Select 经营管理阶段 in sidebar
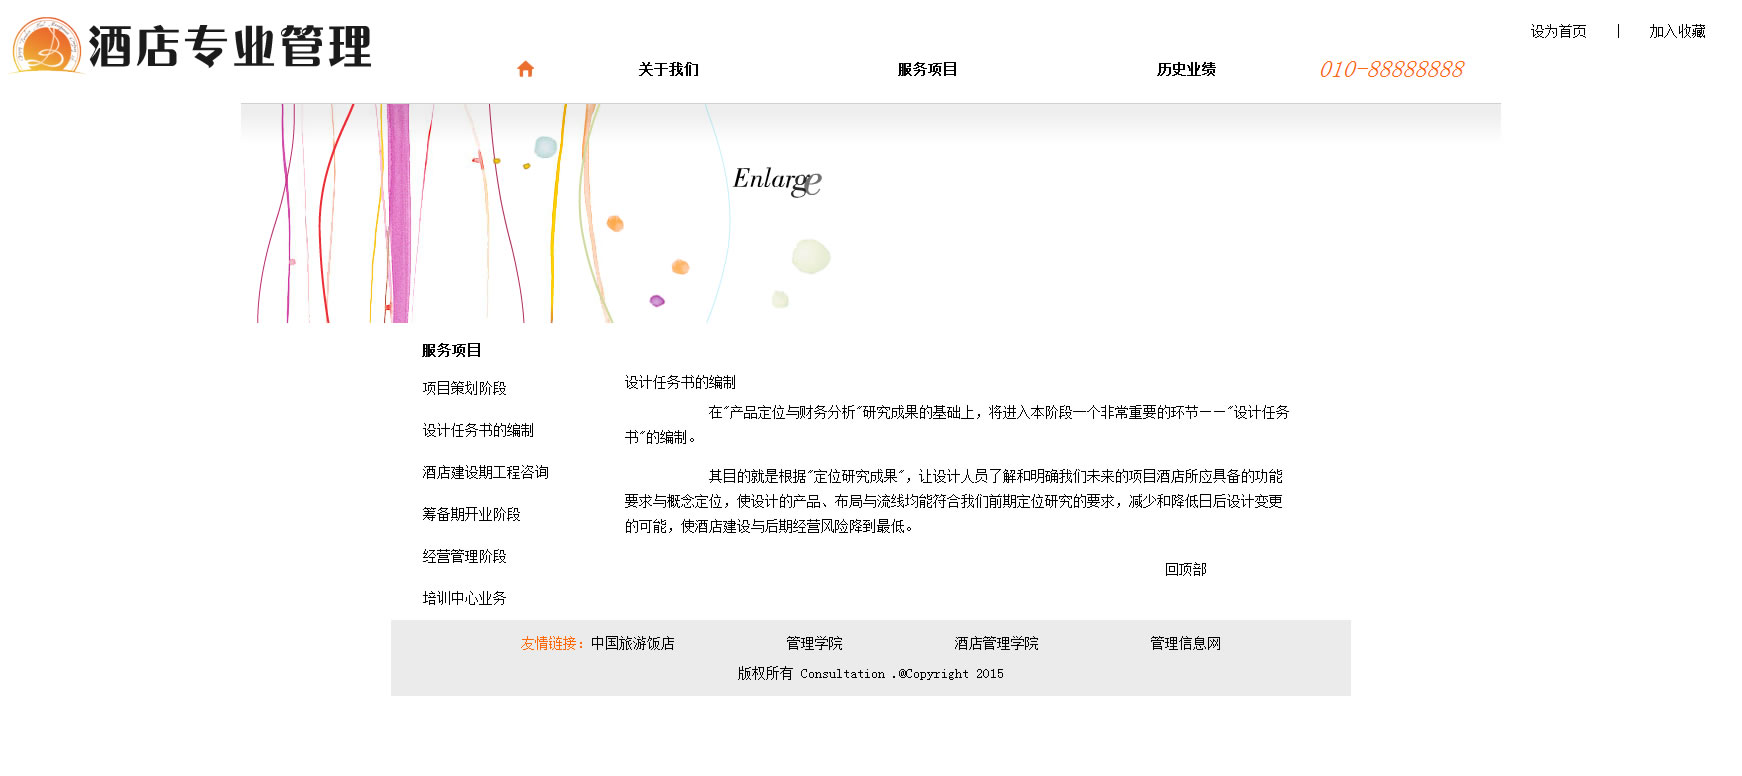Screen dimensions: 1742x776 click(x=464, y=556)
